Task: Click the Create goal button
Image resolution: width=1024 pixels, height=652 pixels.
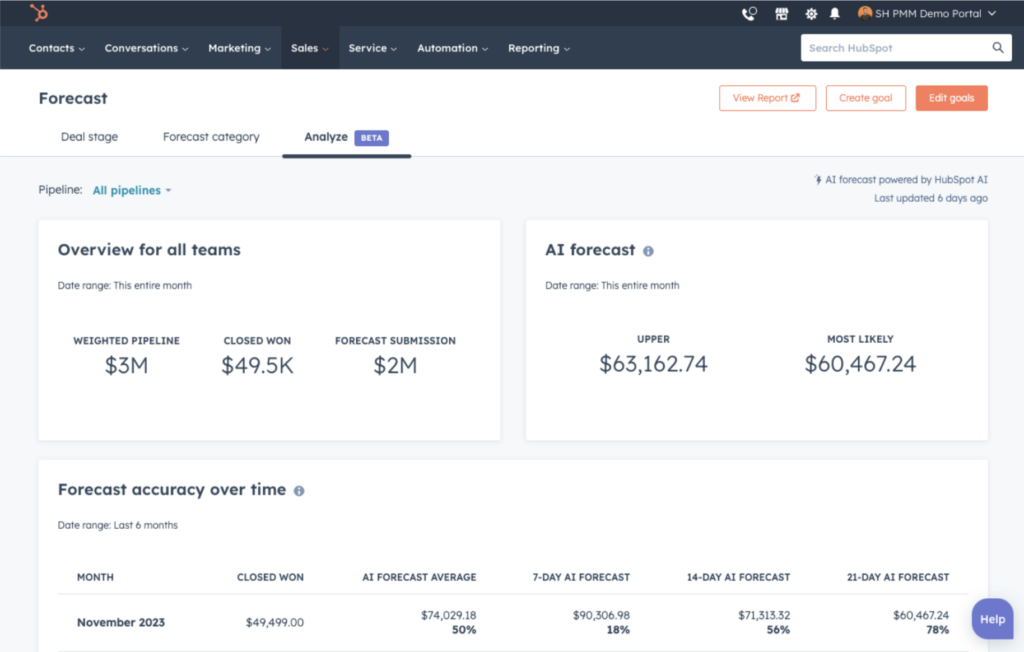Action: [x=865, y=98]
